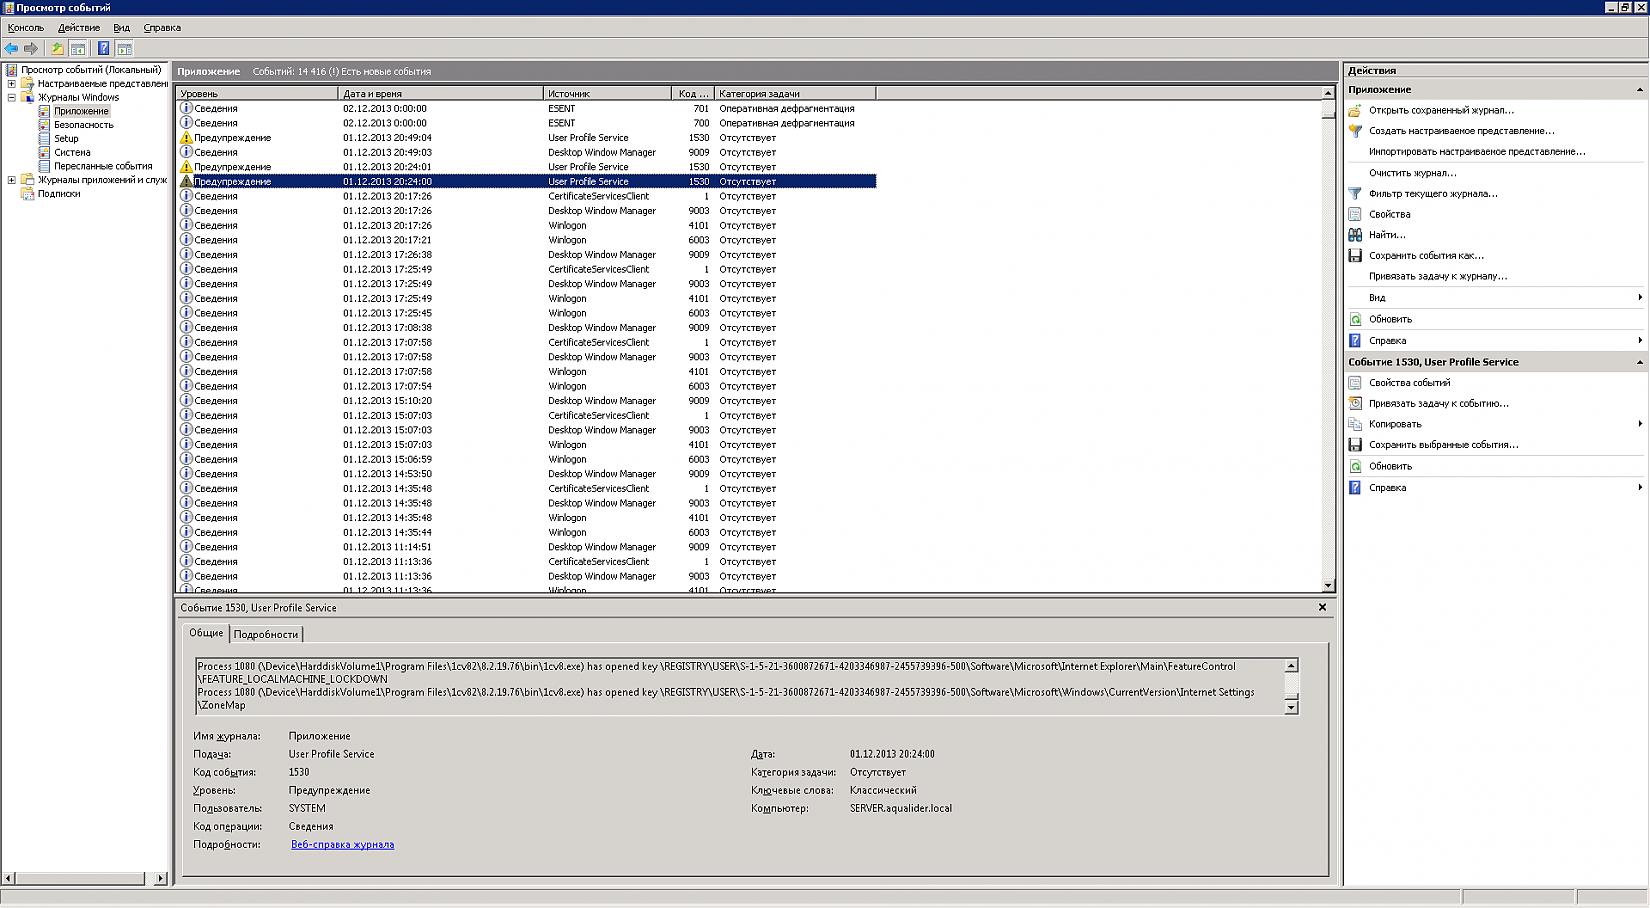Screen dimensions: 1650x908
Task: Click the funnel icon for Создать настраиваемое представление
Action: pyautogui.click(x=1355, y=131)
